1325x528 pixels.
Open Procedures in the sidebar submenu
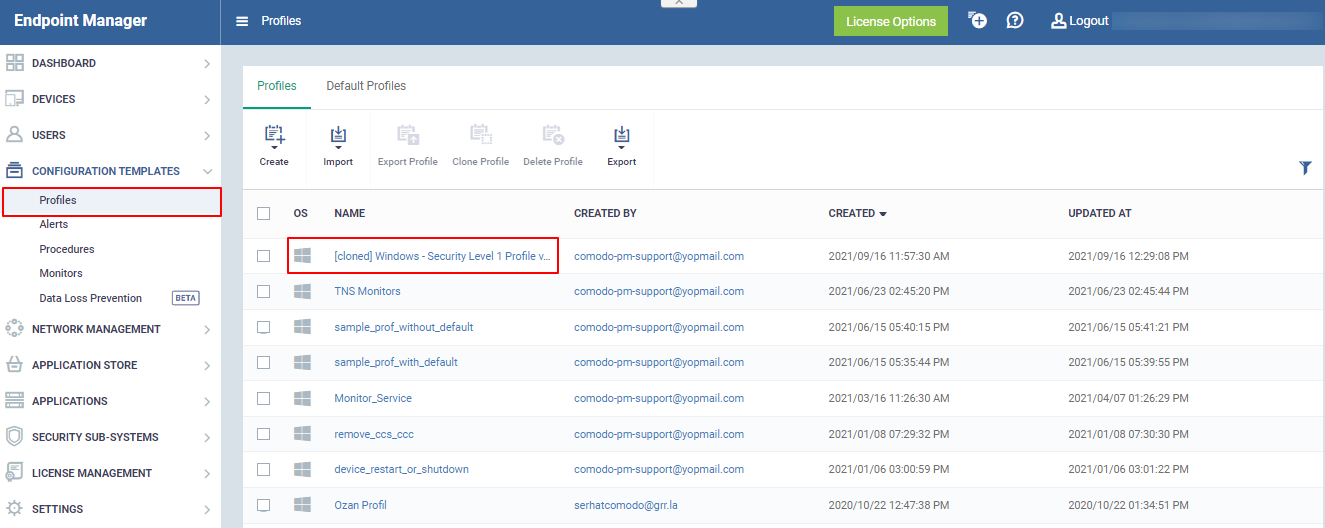[67, 249]
